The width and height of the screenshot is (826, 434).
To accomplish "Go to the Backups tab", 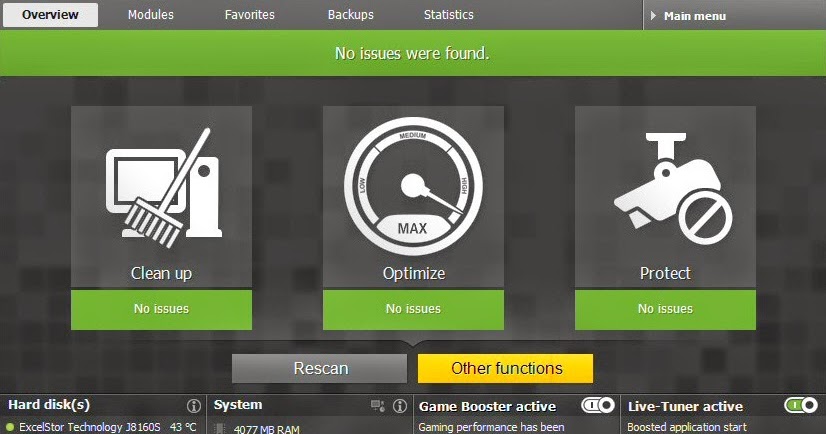I will point(350,15).
